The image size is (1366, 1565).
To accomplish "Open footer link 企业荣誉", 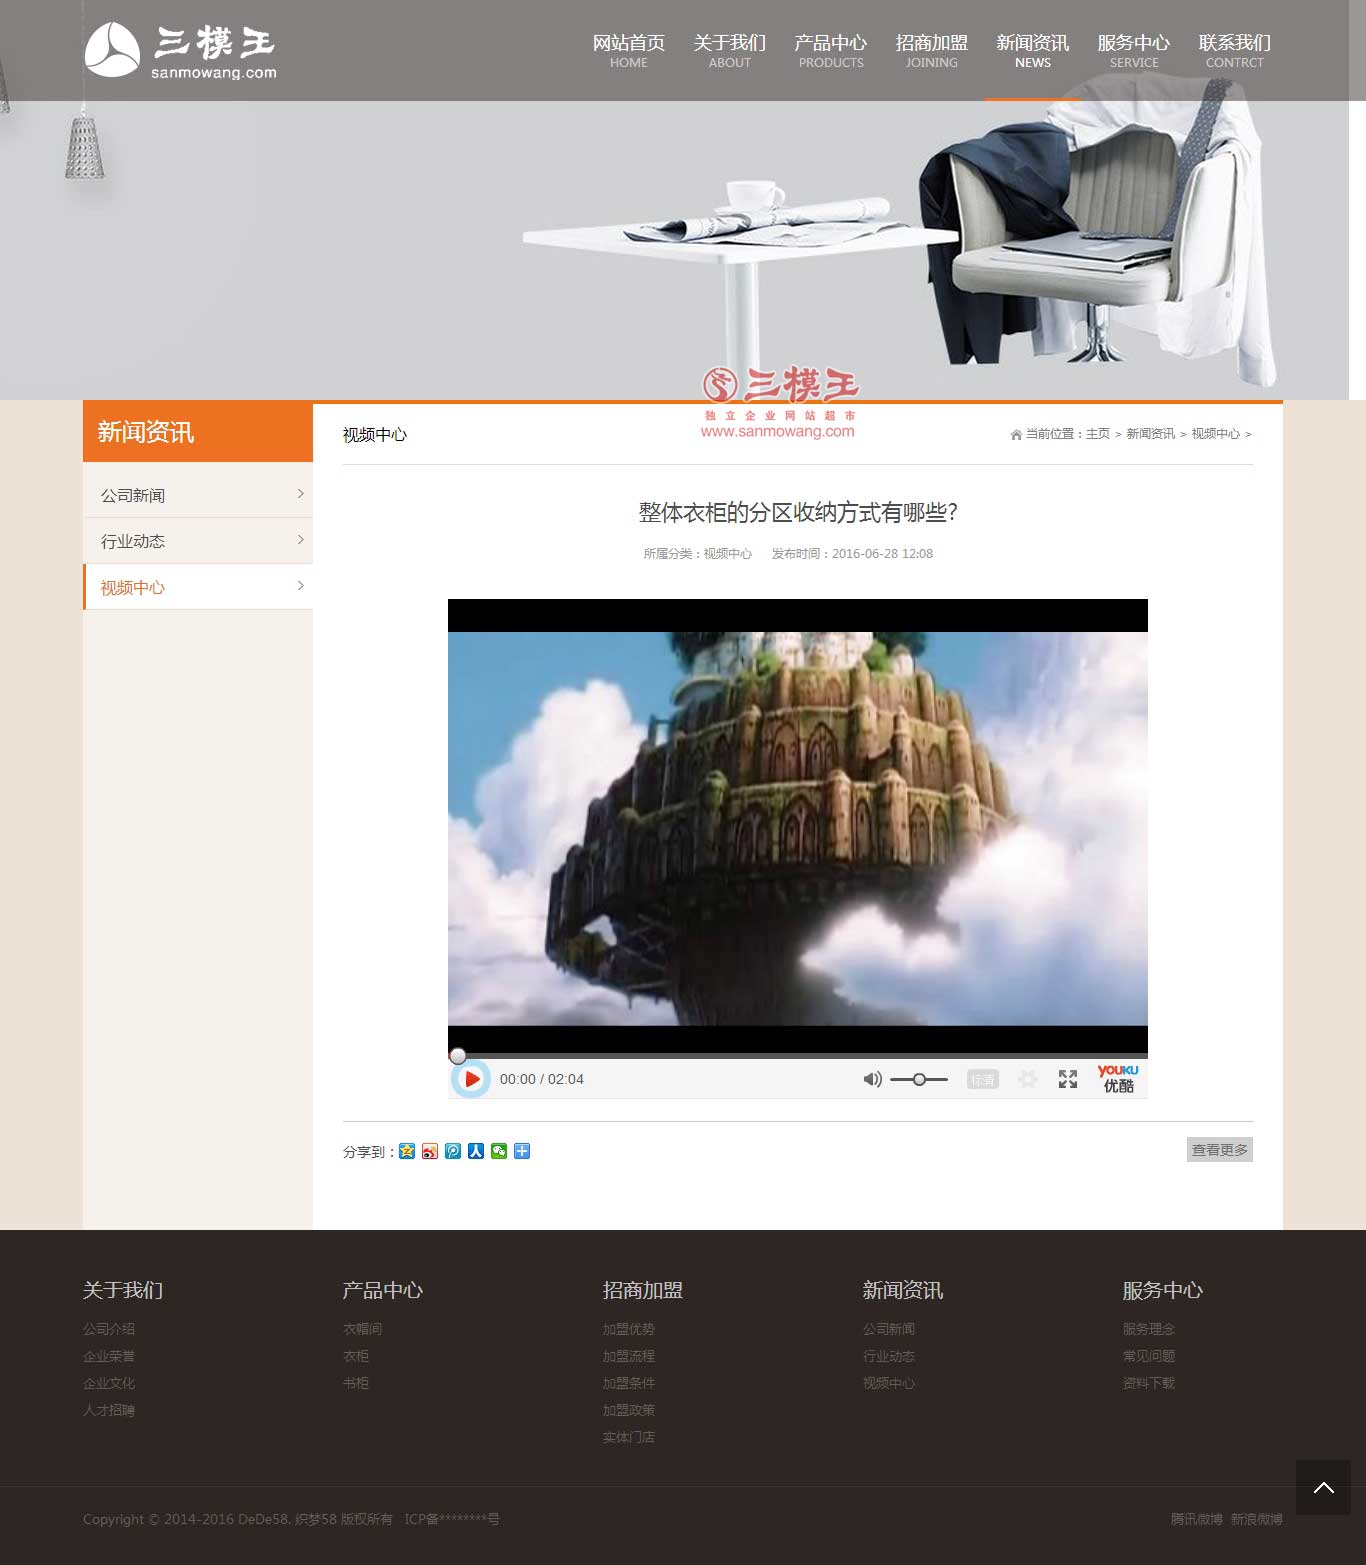I will (x=109, y=1356).
